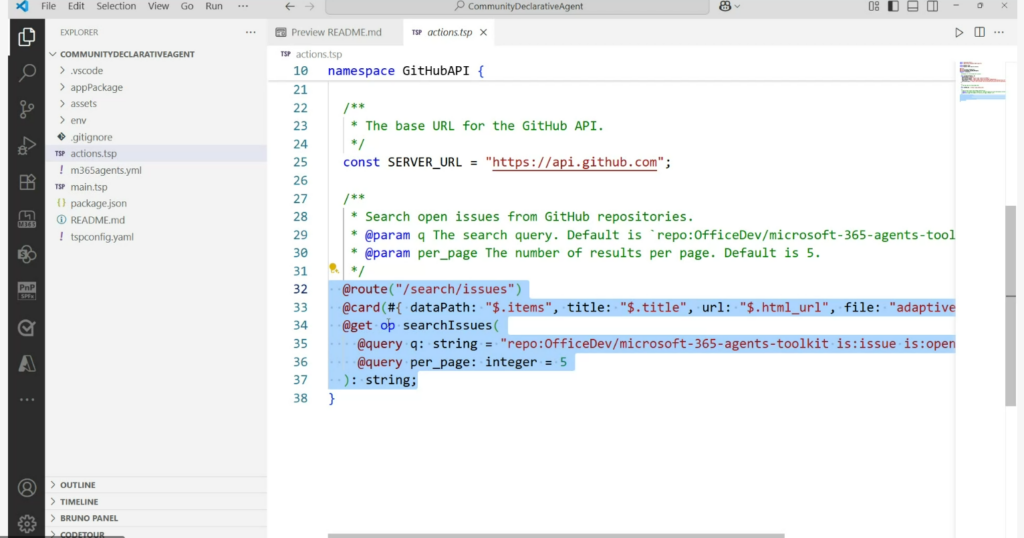The width and height of the screenshot is (1024, 538).
Task: Open the Extensions view
Action: (27, 182)
